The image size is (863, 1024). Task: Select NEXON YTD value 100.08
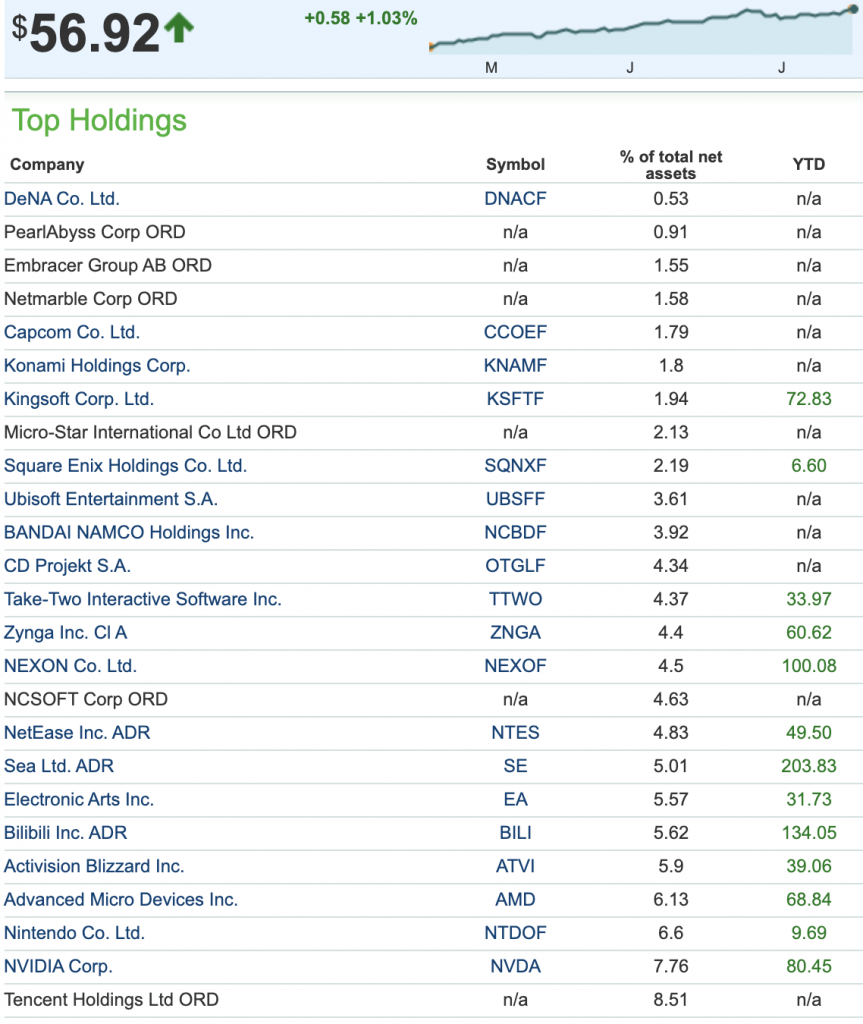pos(809,665)
